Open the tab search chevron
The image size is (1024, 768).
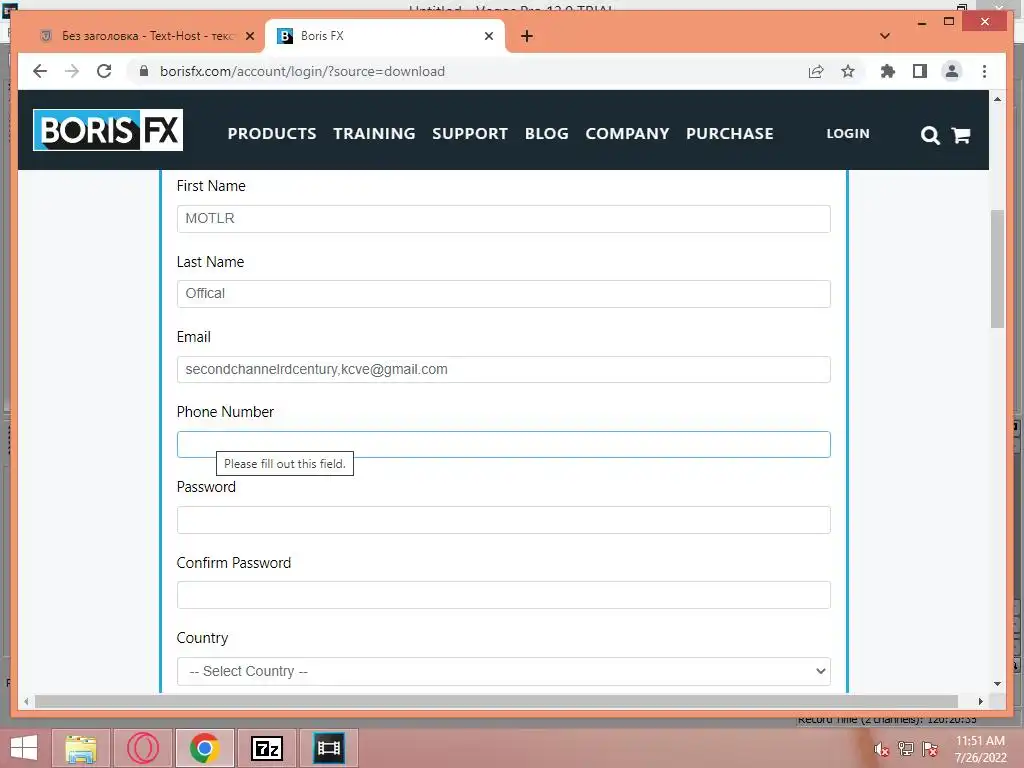click(885, 36)
